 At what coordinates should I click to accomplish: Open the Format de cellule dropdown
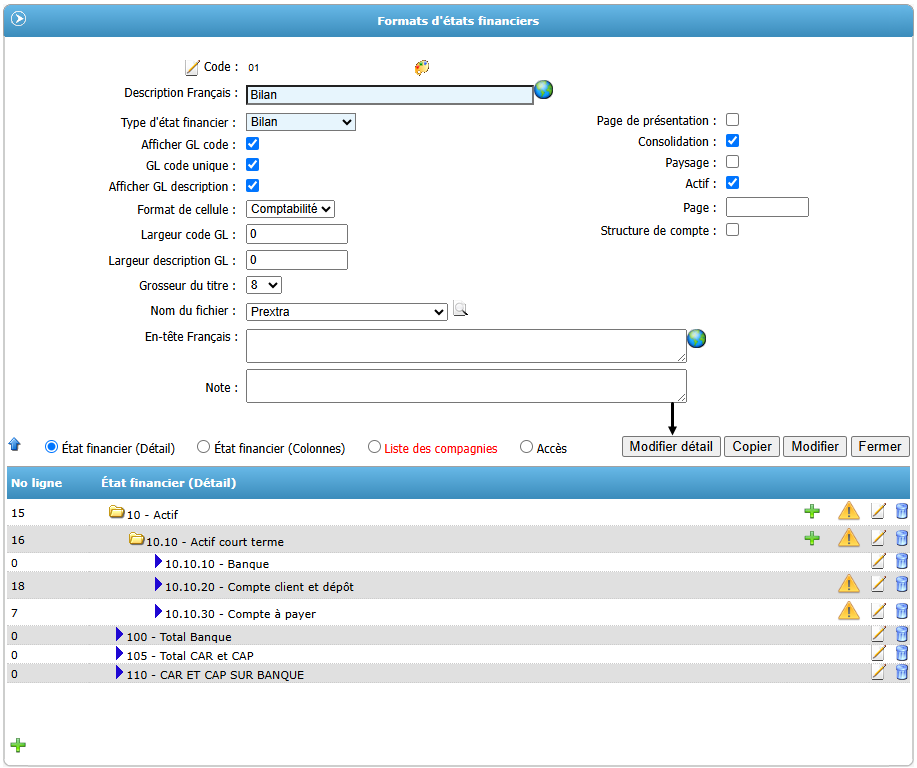[290, 209]
